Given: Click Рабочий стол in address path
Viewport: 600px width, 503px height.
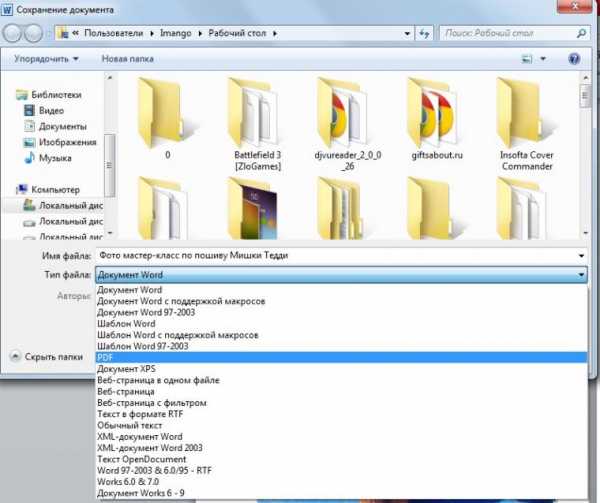Looking at the screenshot, I should coord(237,34).
